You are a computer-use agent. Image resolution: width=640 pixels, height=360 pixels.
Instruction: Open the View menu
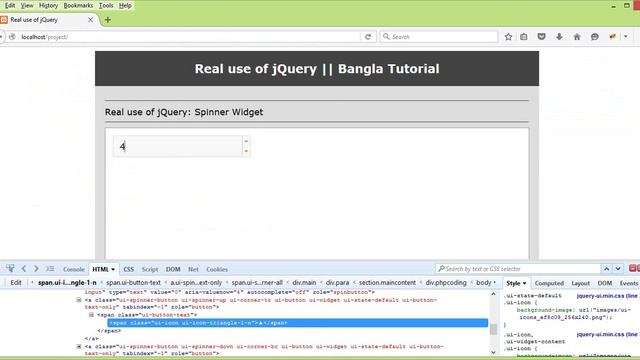point(27,6)
